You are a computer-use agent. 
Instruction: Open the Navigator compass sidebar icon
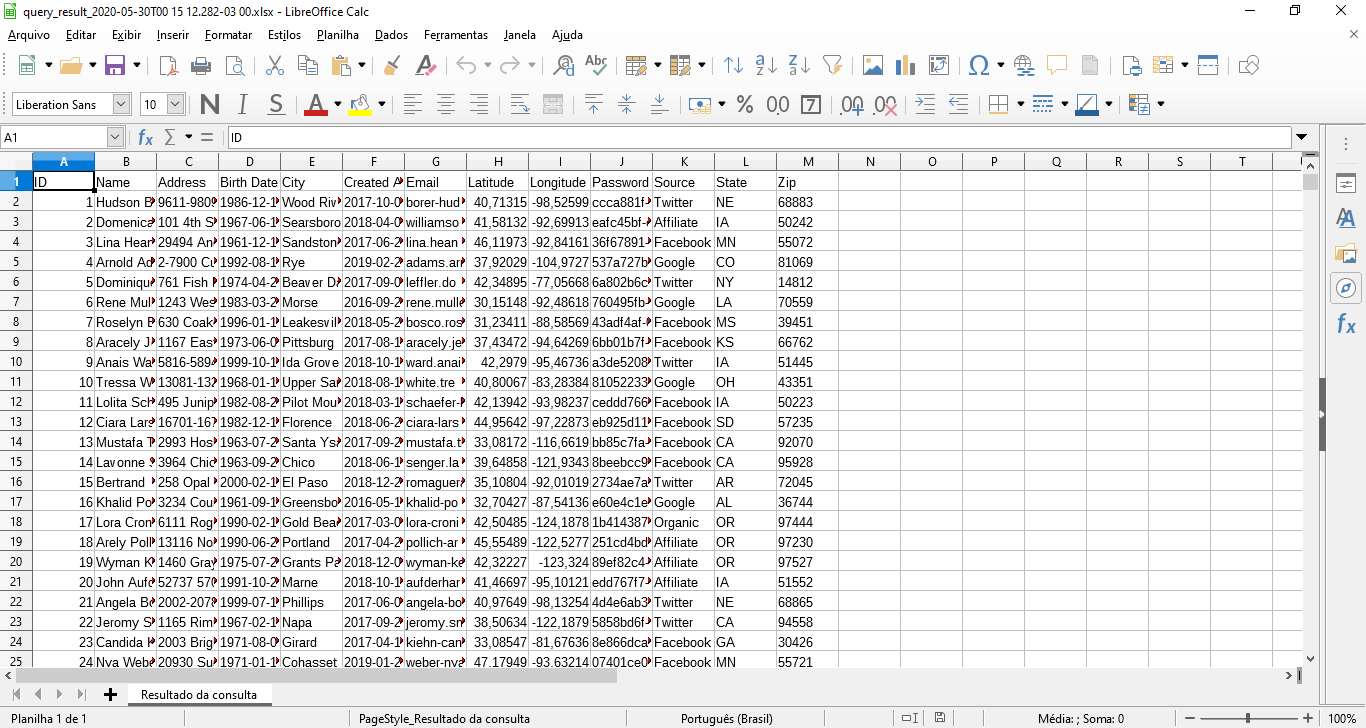click(x=1346, y=289)
